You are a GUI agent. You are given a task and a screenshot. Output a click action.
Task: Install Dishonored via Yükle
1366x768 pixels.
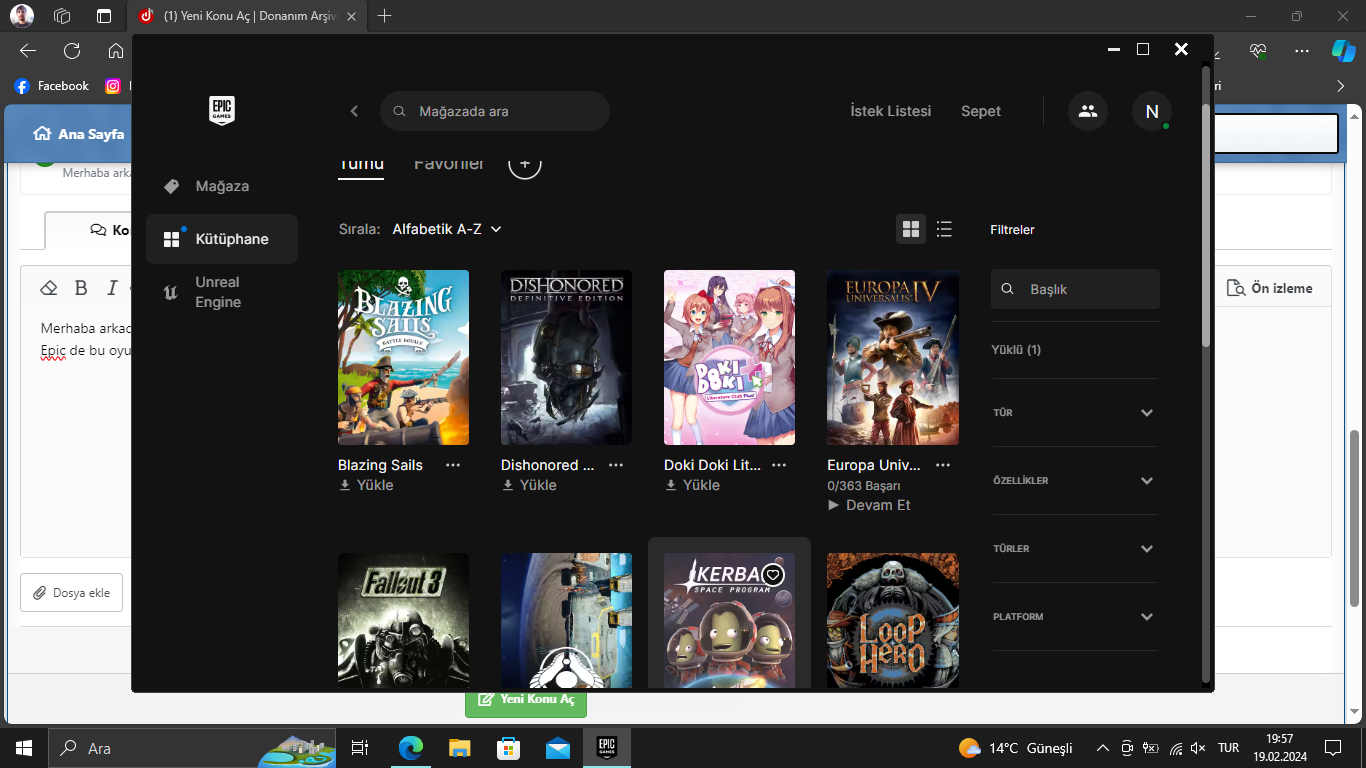tap(530, 485)
